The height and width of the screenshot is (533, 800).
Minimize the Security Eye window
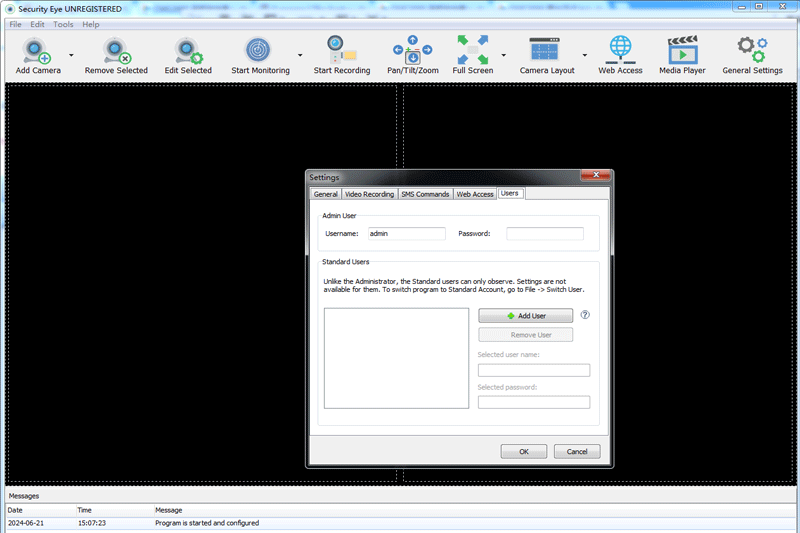(x=742, y=7)
